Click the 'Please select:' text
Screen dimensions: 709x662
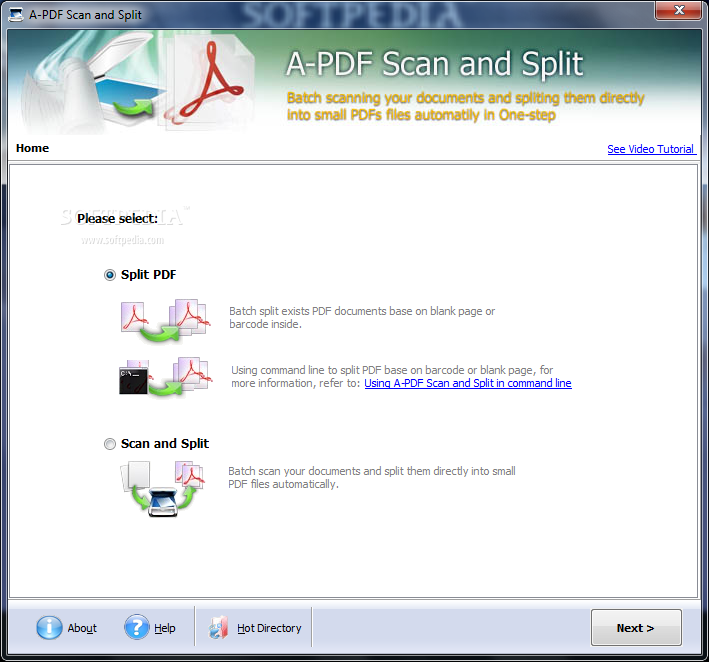tap(117, 219)
